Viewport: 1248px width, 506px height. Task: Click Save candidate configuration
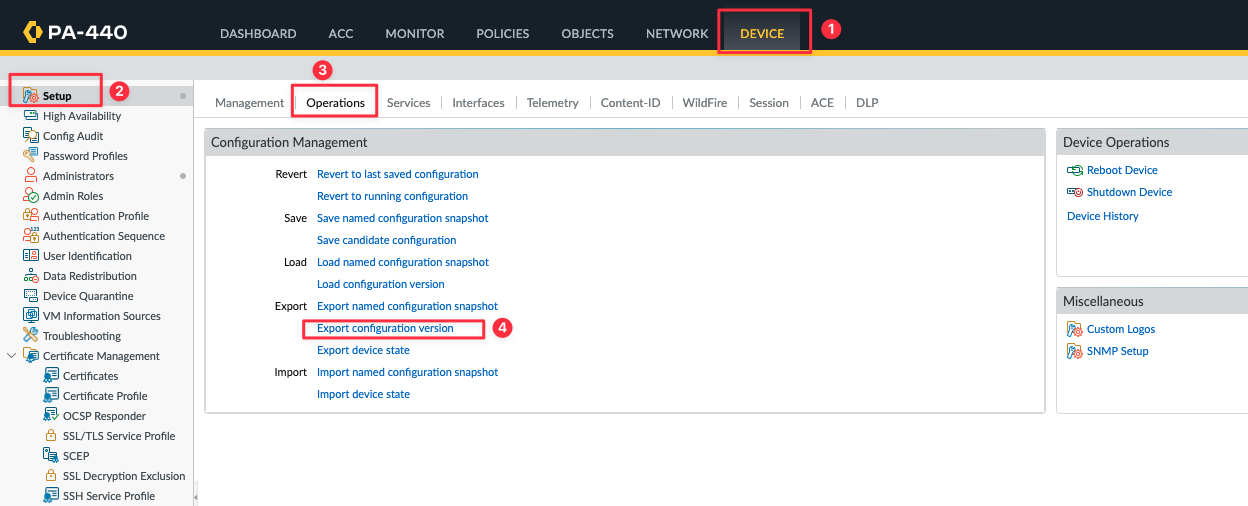pos(387,240)
